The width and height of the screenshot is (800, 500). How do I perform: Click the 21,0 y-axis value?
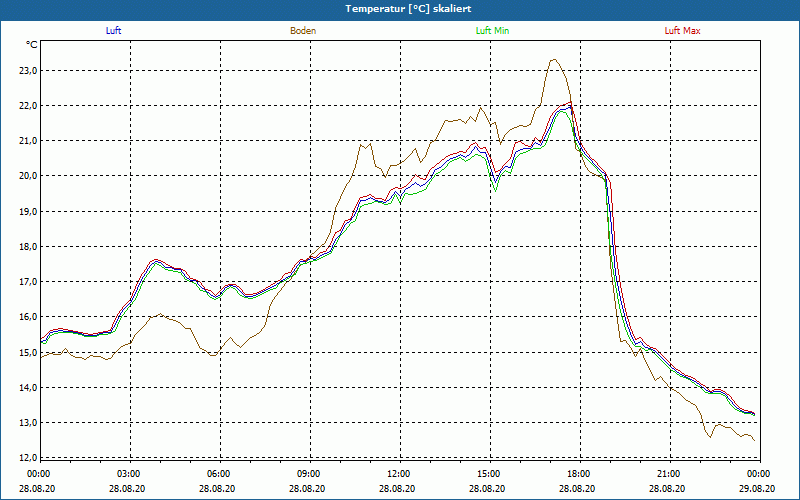[28, 141]
